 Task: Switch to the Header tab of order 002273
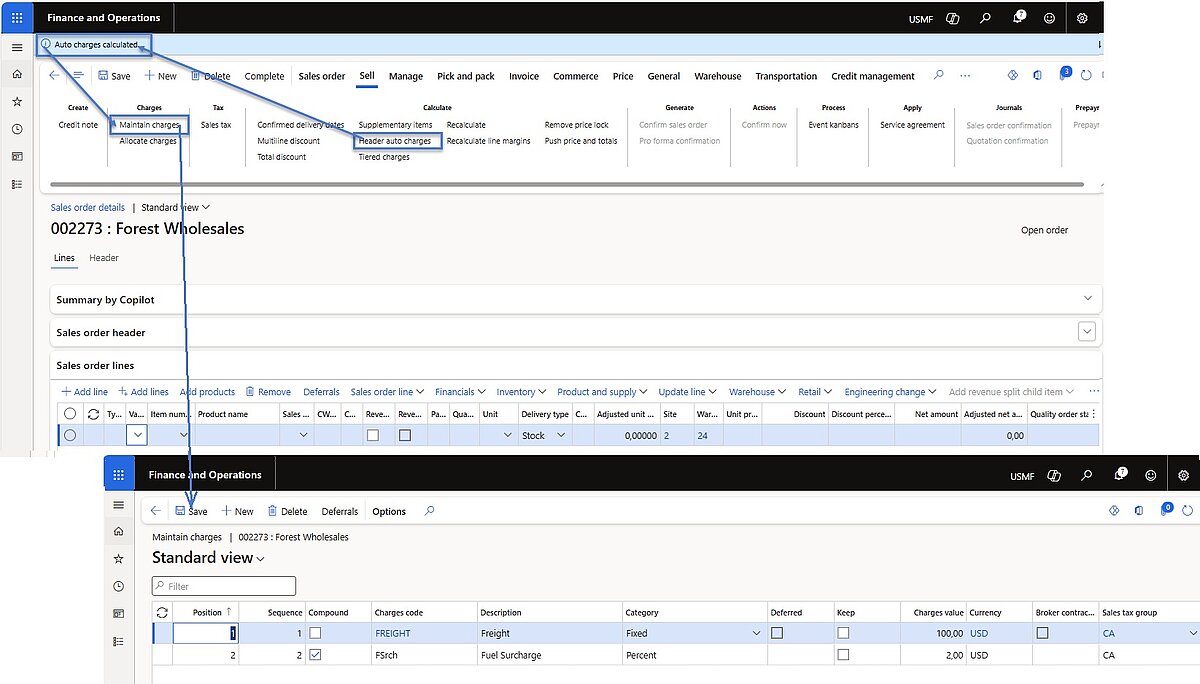pyautogui.click(x=103, y=258)
